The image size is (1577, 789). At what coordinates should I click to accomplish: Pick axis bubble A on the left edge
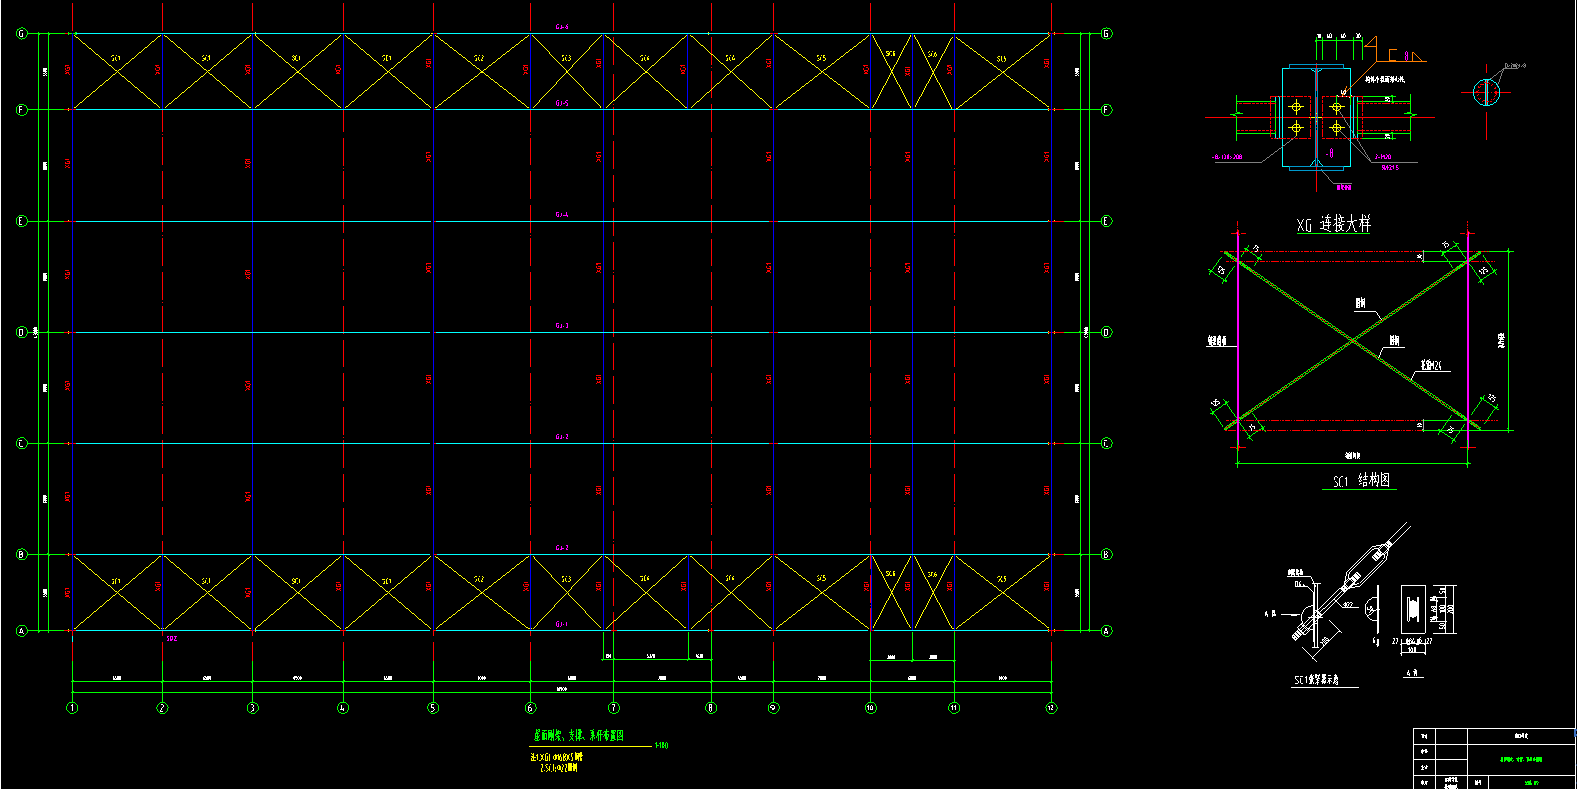tap(21, 631)
